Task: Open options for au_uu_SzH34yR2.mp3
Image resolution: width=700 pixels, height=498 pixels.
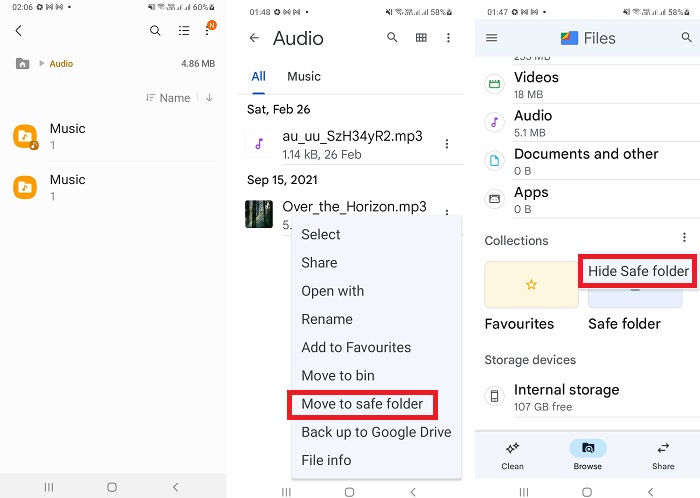Action: coord(447,144)
